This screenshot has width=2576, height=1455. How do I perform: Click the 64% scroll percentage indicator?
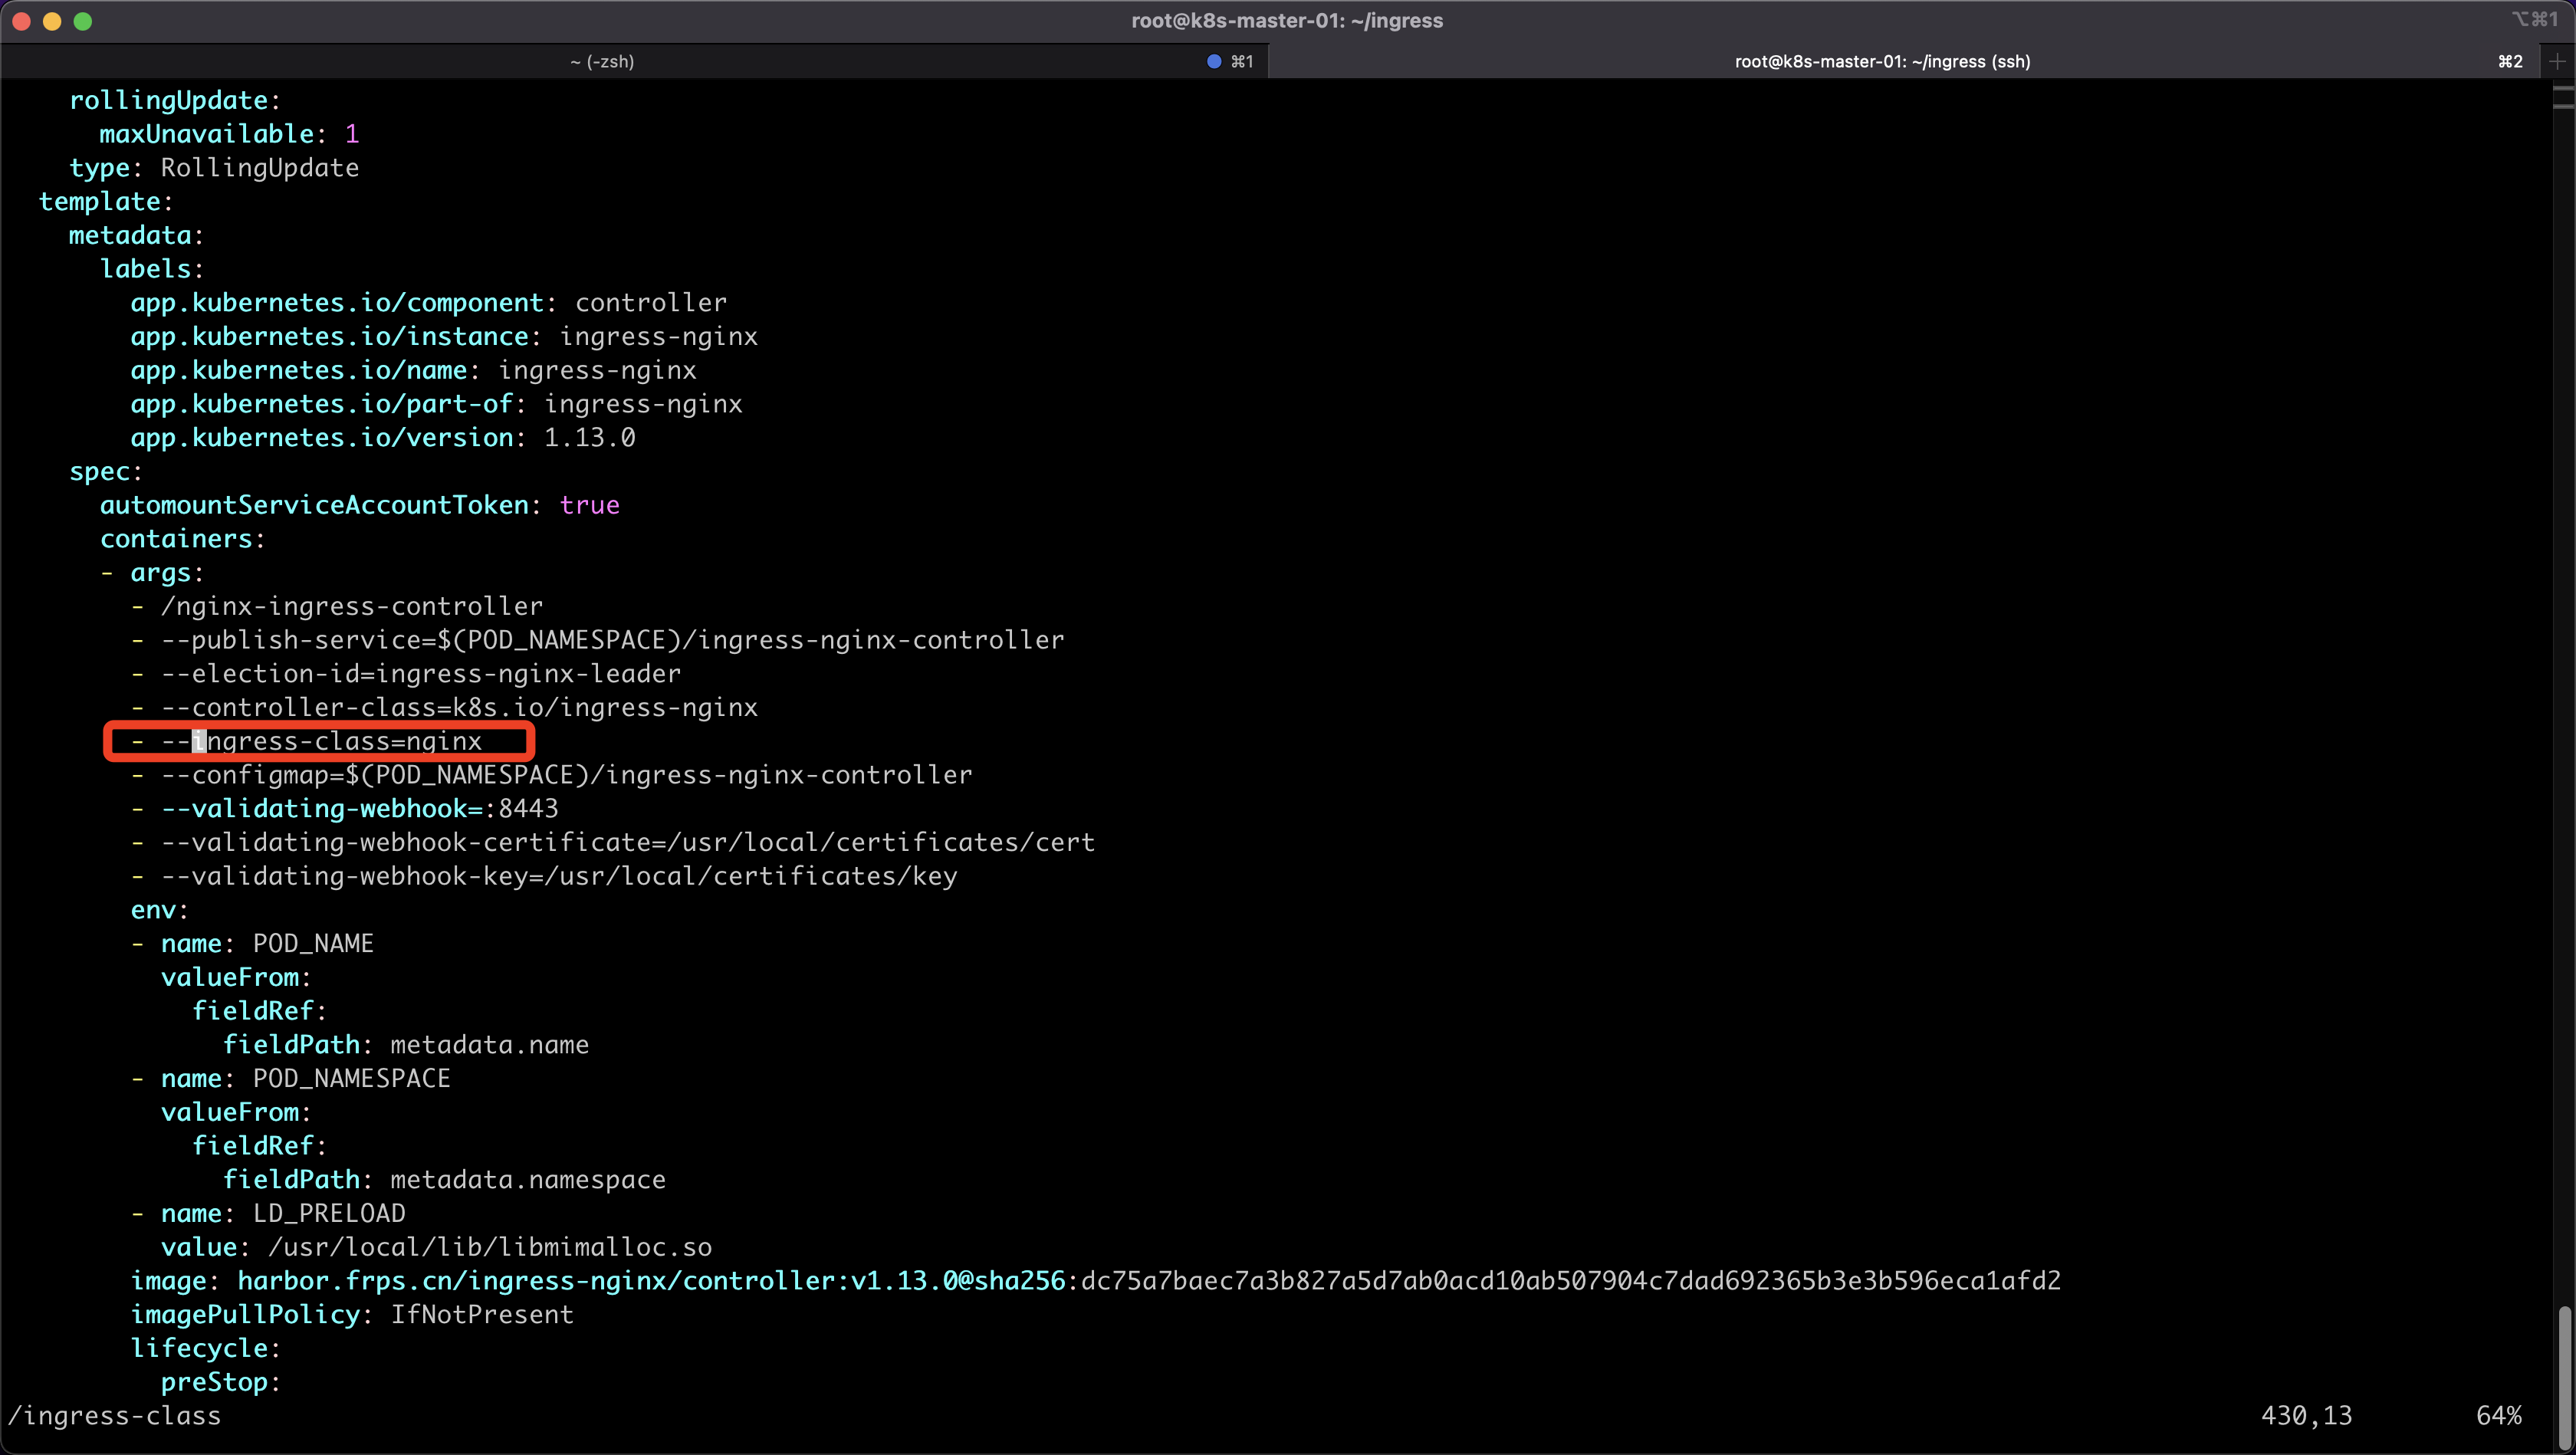point(2500,1415)
